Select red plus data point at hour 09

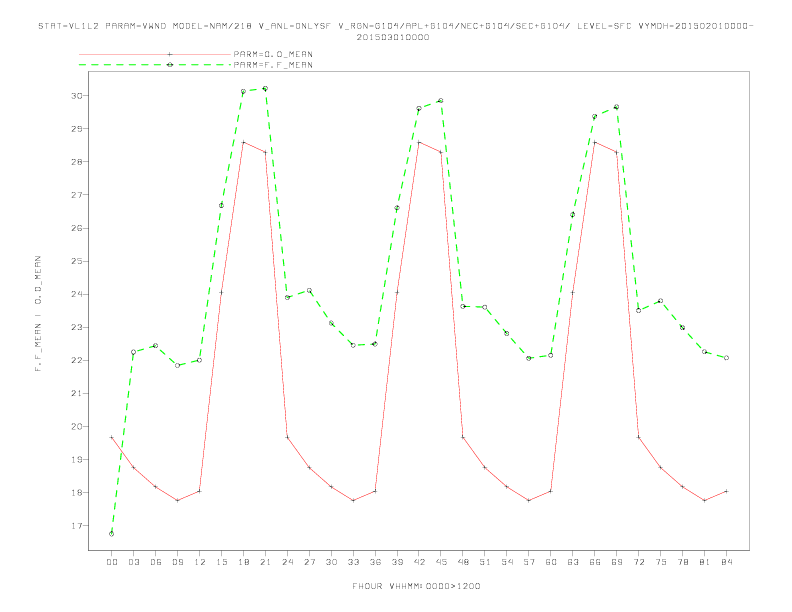(177, 500)
